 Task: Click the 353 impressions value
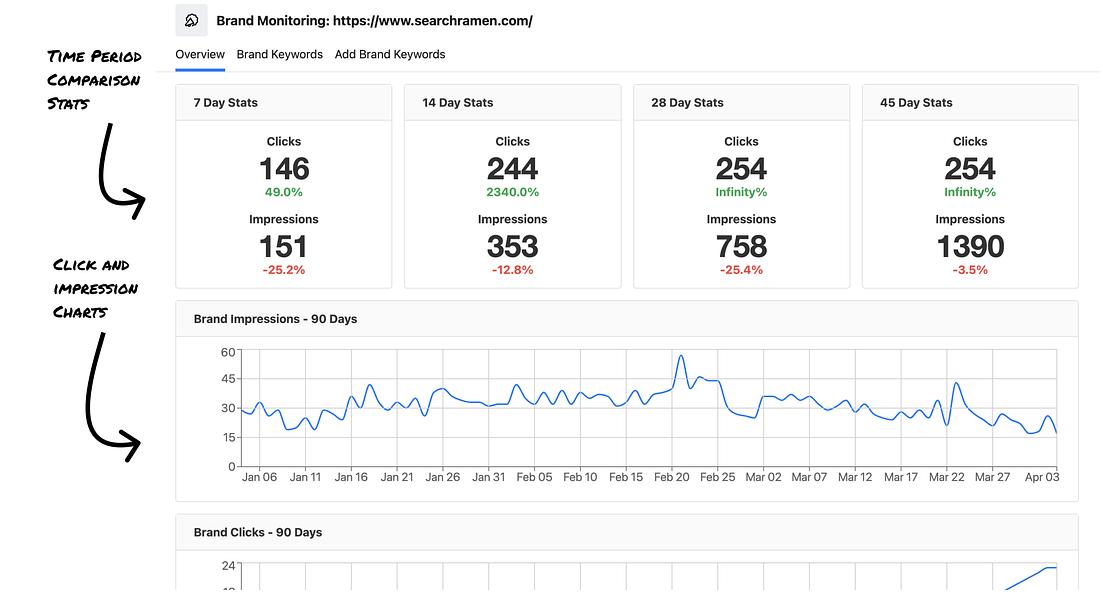pos(512,247)
